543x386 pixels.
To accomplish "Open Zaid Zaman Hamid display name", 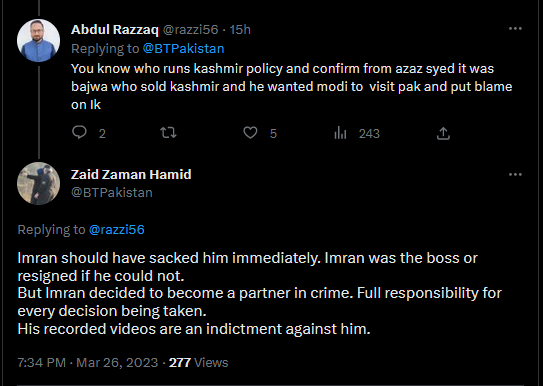I will pos(131,174).
